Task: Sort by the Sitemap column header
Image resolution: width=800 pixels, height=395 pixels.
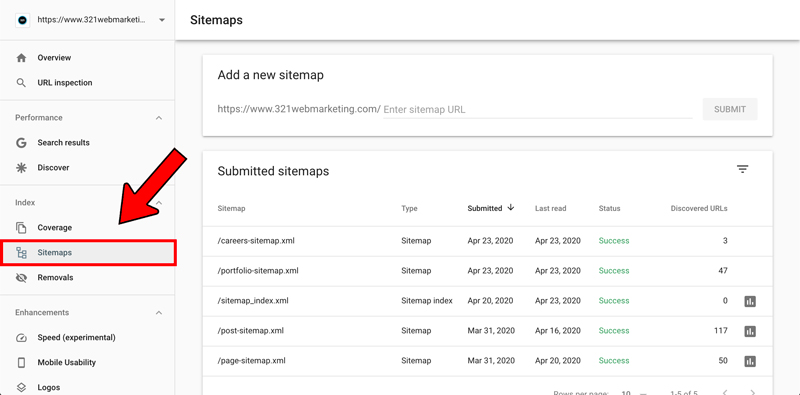Action: (x=231, y=208)
